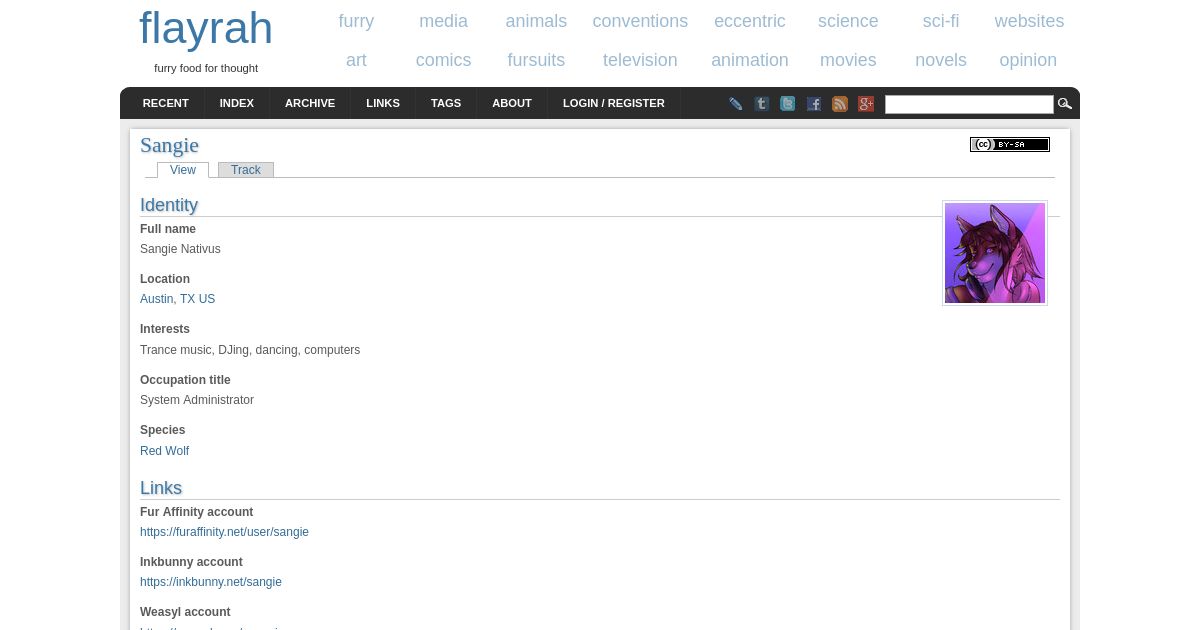Browse the furry category
1200x630 pixels.
click(356, 21)
